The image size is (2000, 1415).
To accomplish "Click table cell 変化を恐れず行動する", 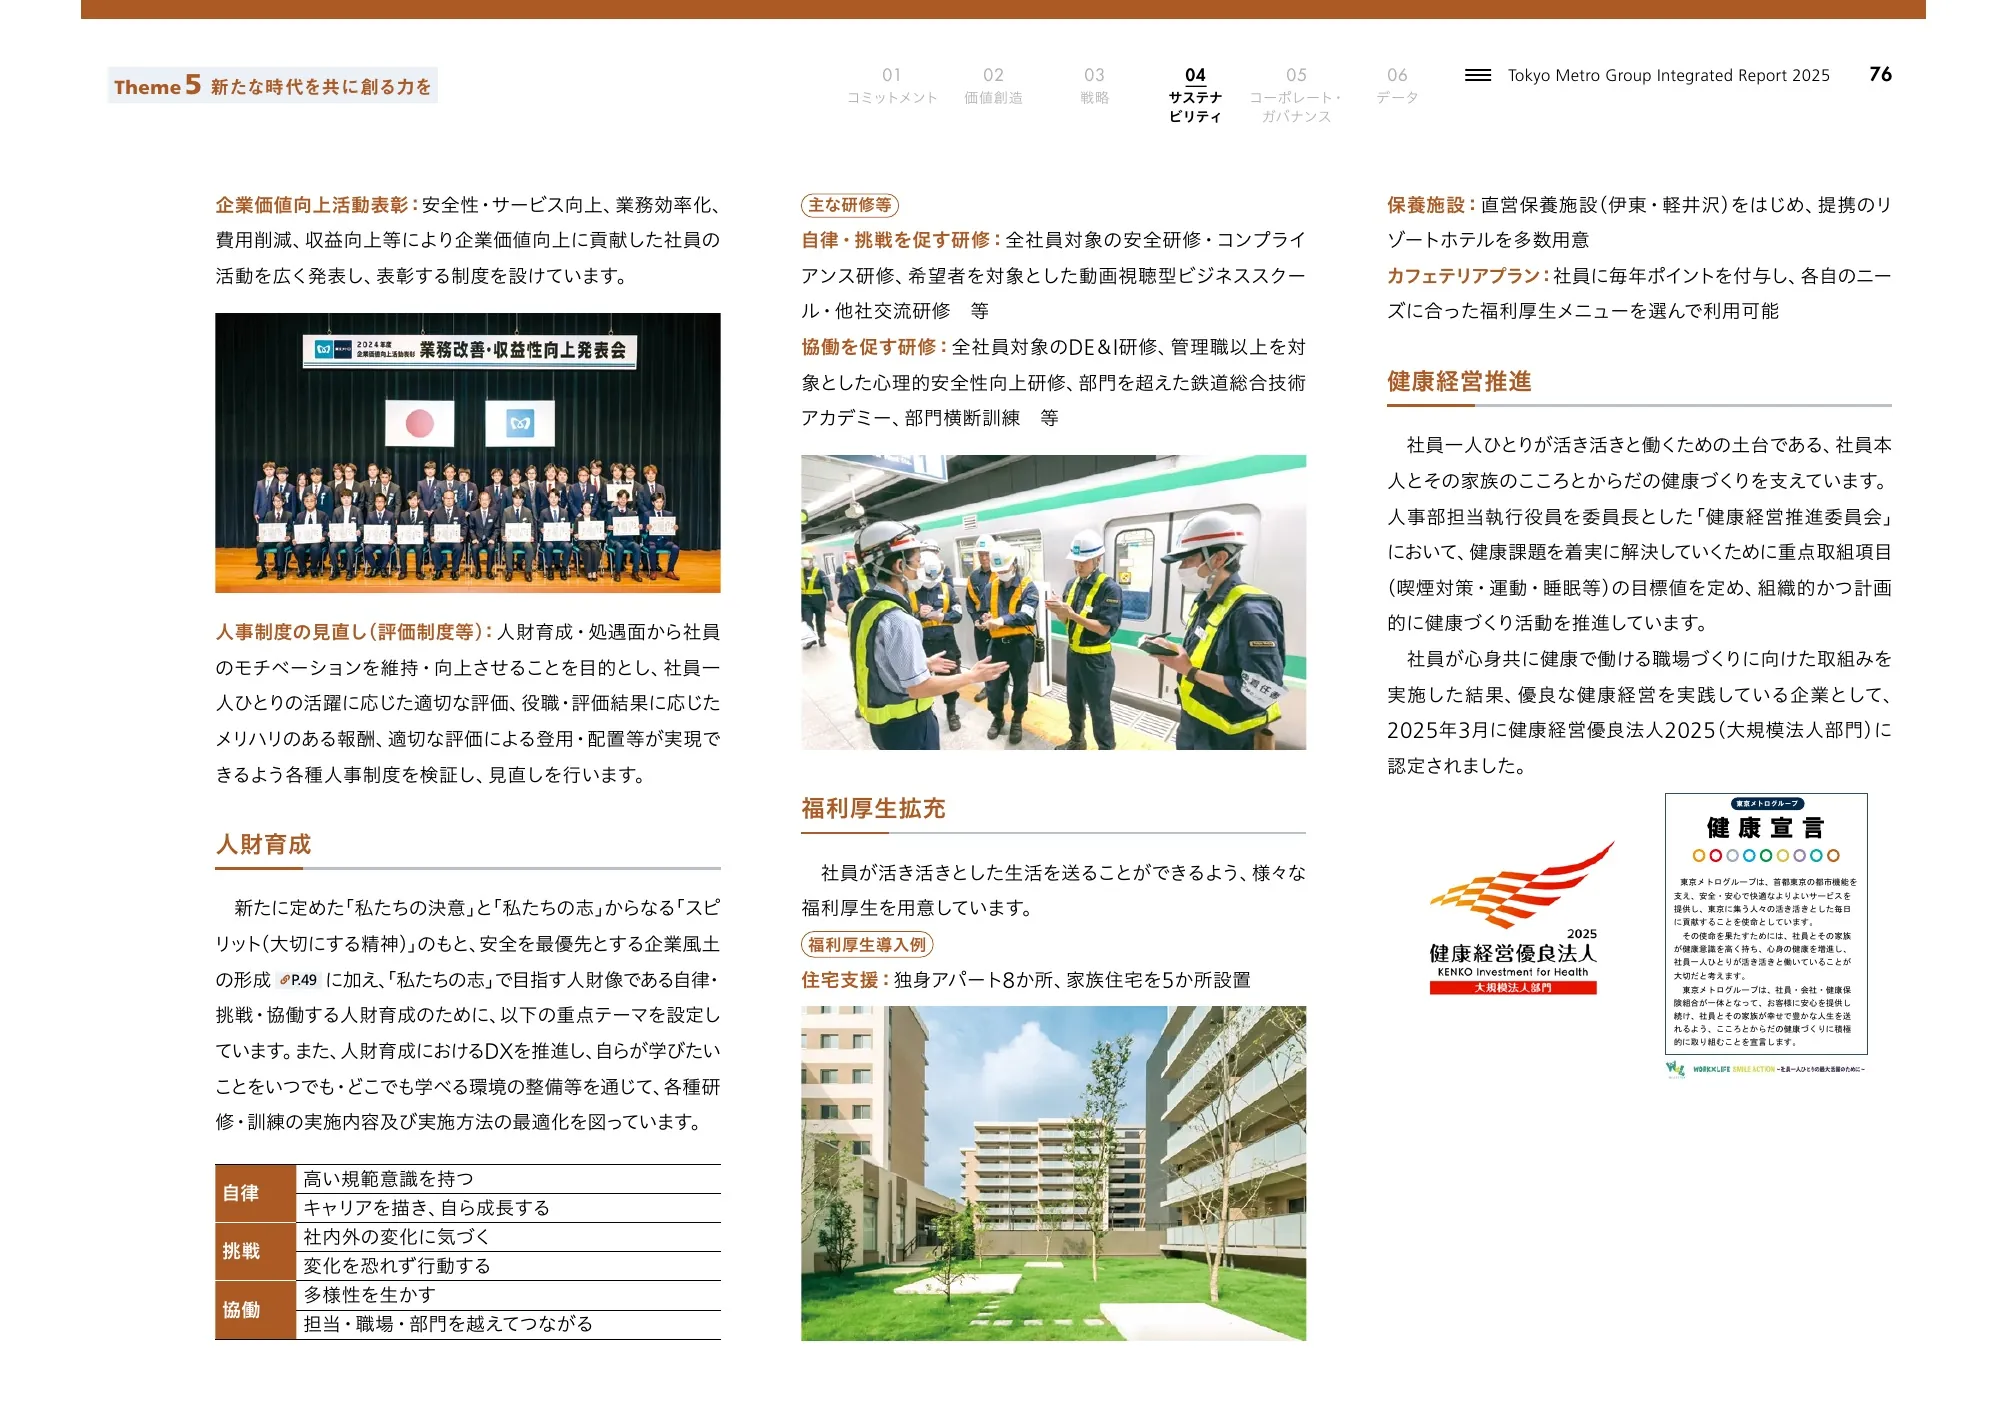I will [508, 1266].
